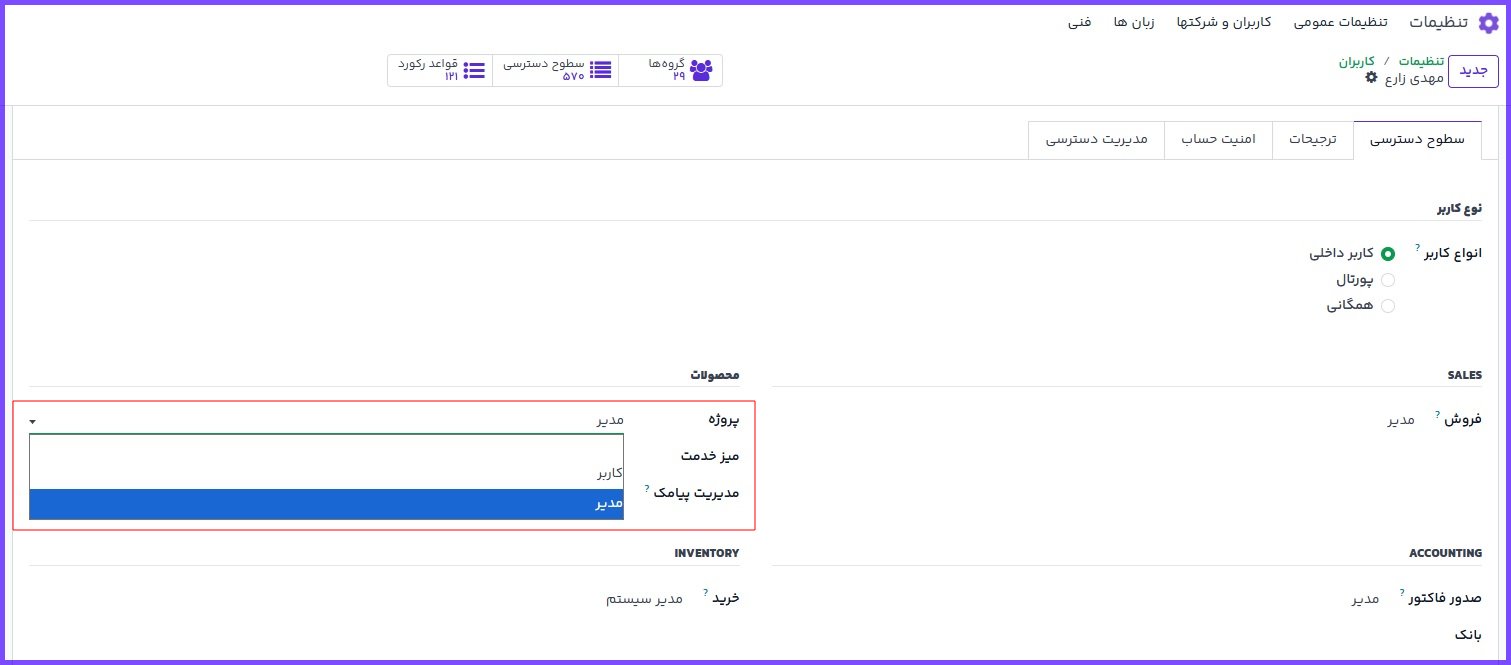The image size is (1511, 665).
Task: Click the help question mark beside فروش
Action: click(x=1437, y=413)
